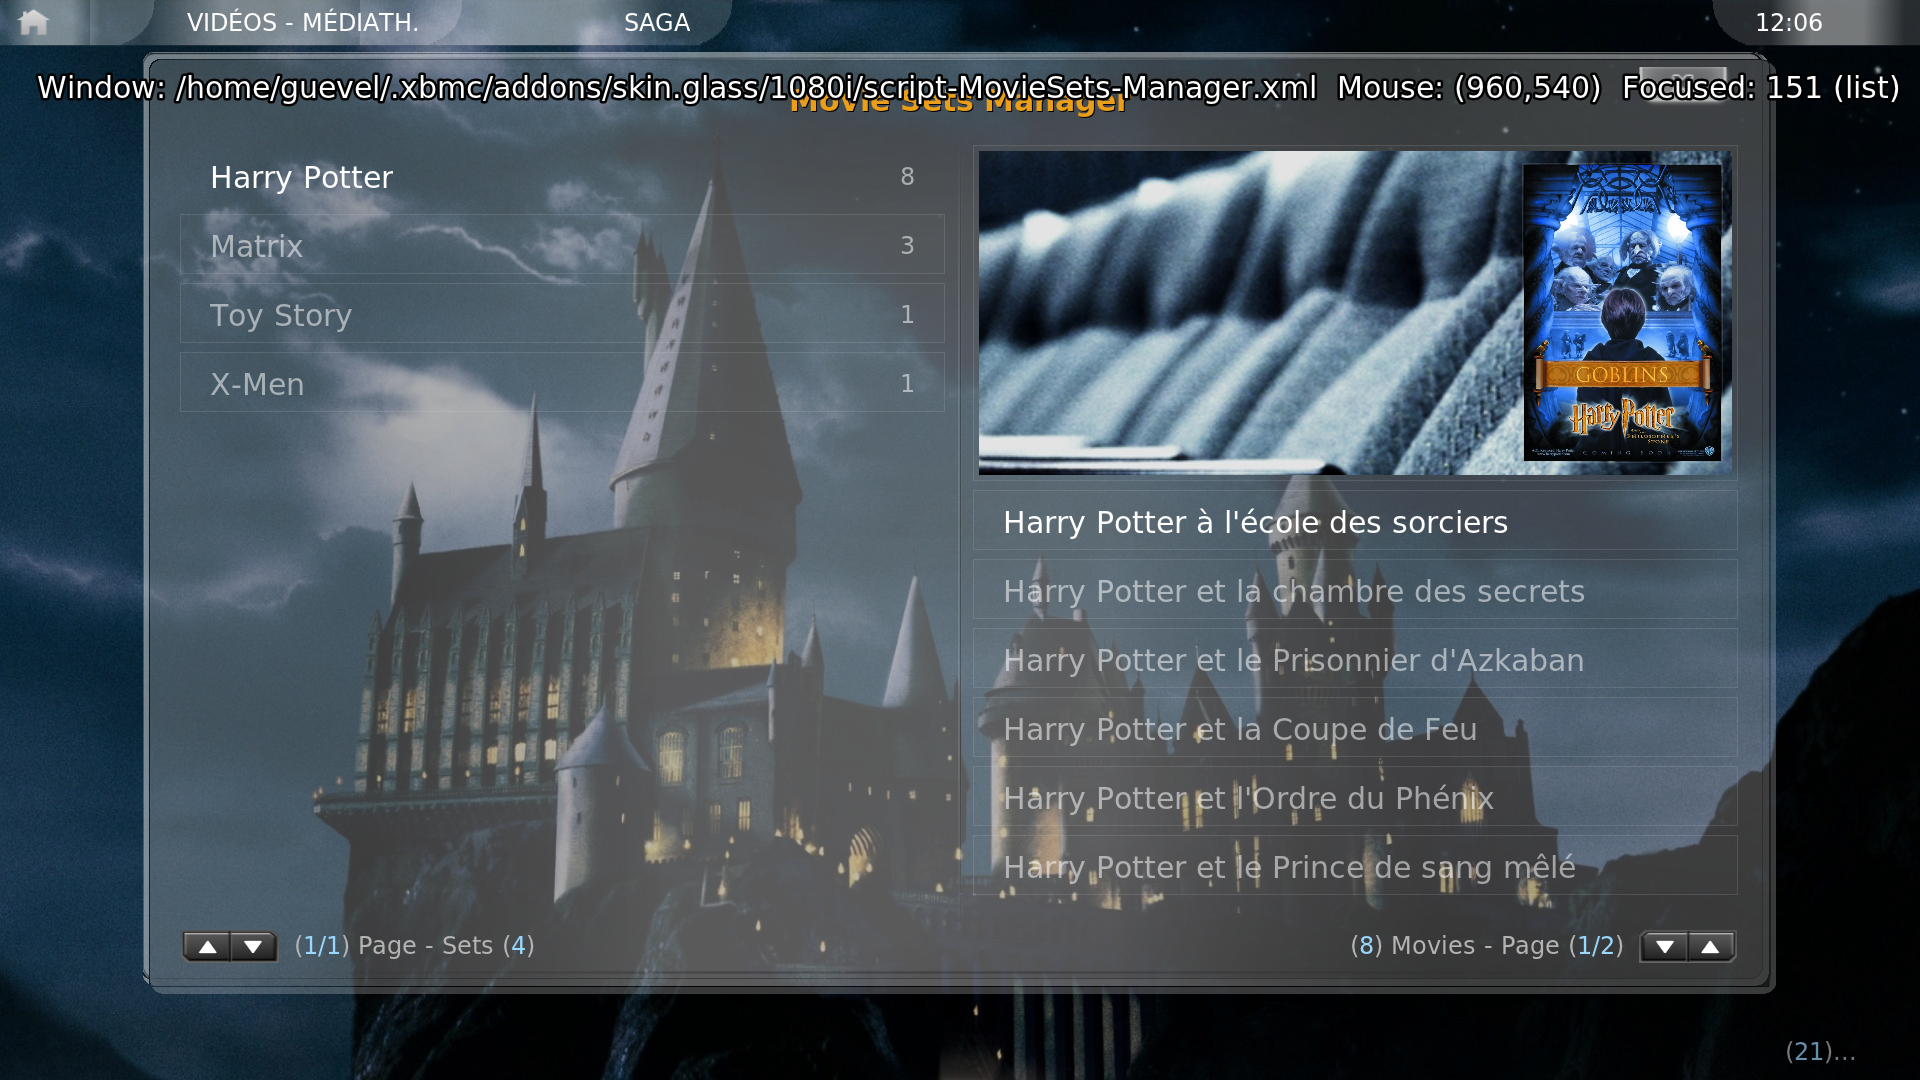Select the X-Men movie set
The image size is (1920, 1080).
pyautogui.click(x=562, y=383)
